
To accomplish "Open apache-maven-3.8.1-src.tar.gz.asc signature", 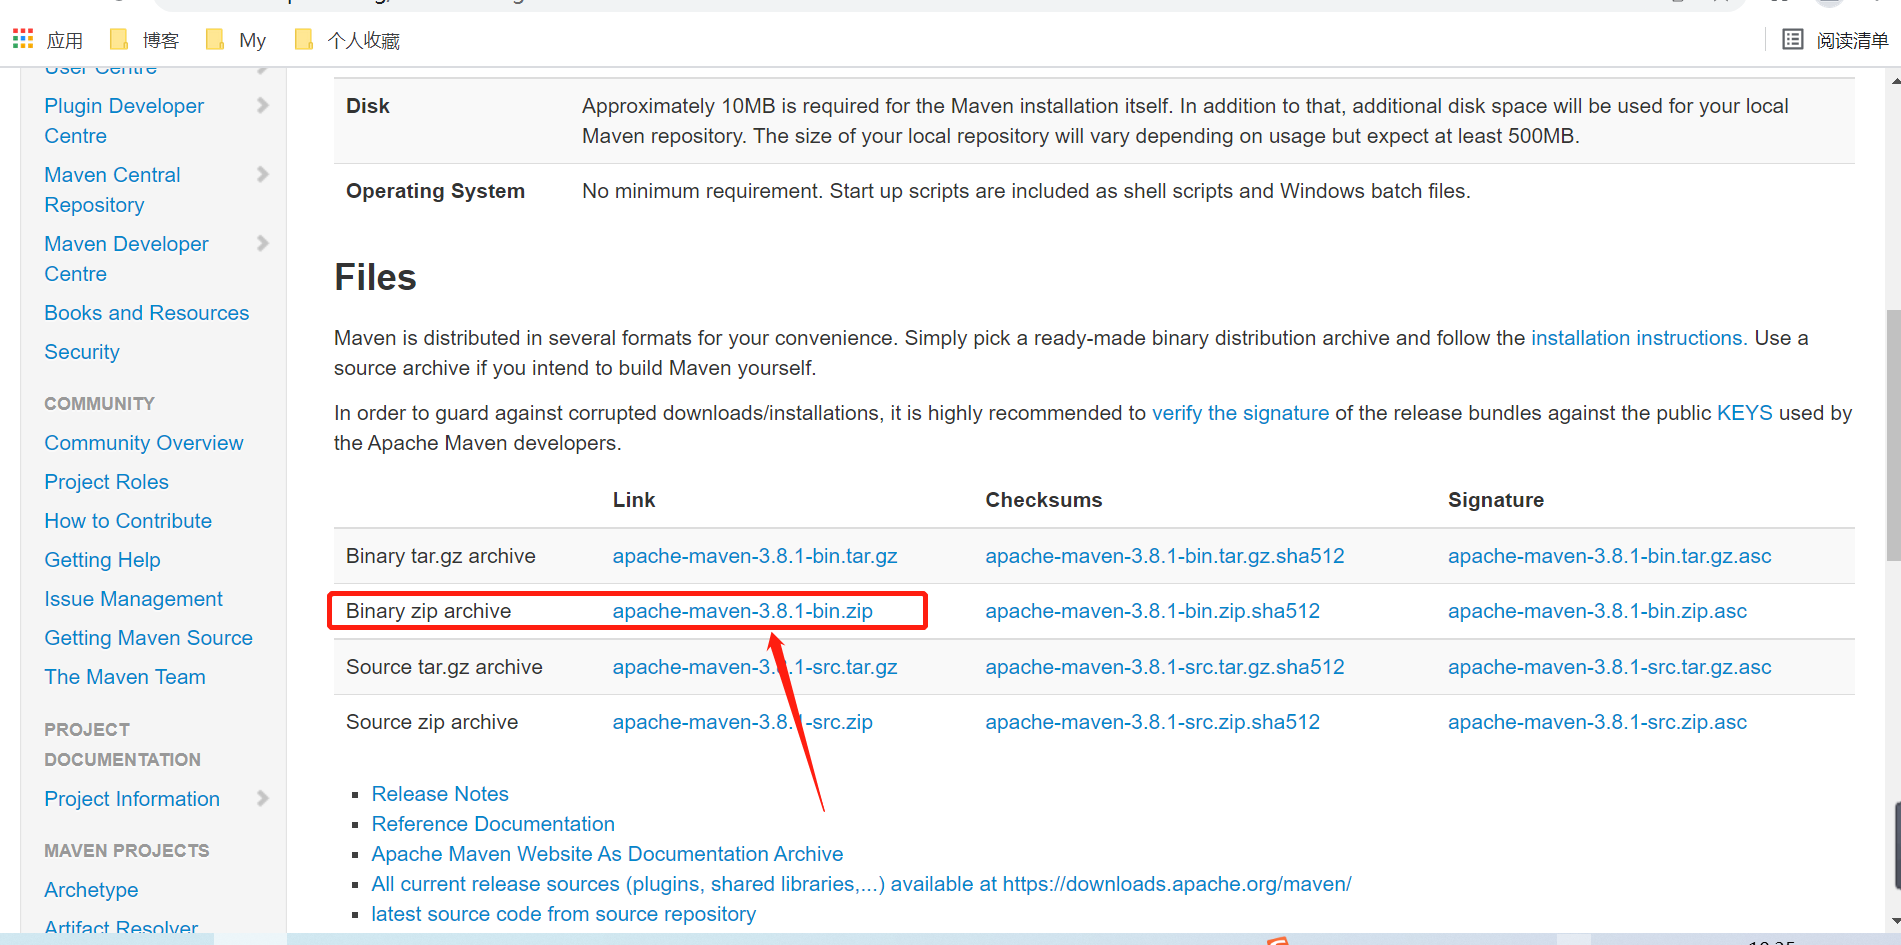I will tap(1610, 667).
